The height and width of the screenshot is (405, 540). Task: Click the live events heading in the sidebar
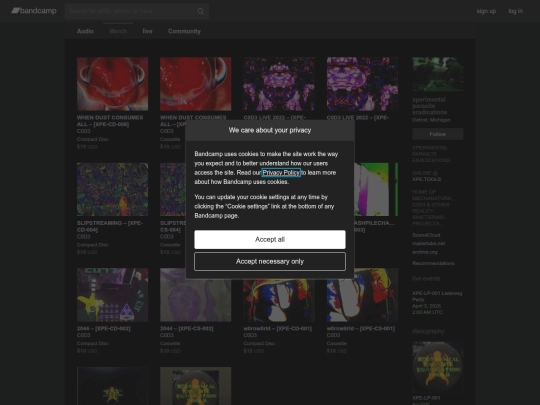[426, 278]
